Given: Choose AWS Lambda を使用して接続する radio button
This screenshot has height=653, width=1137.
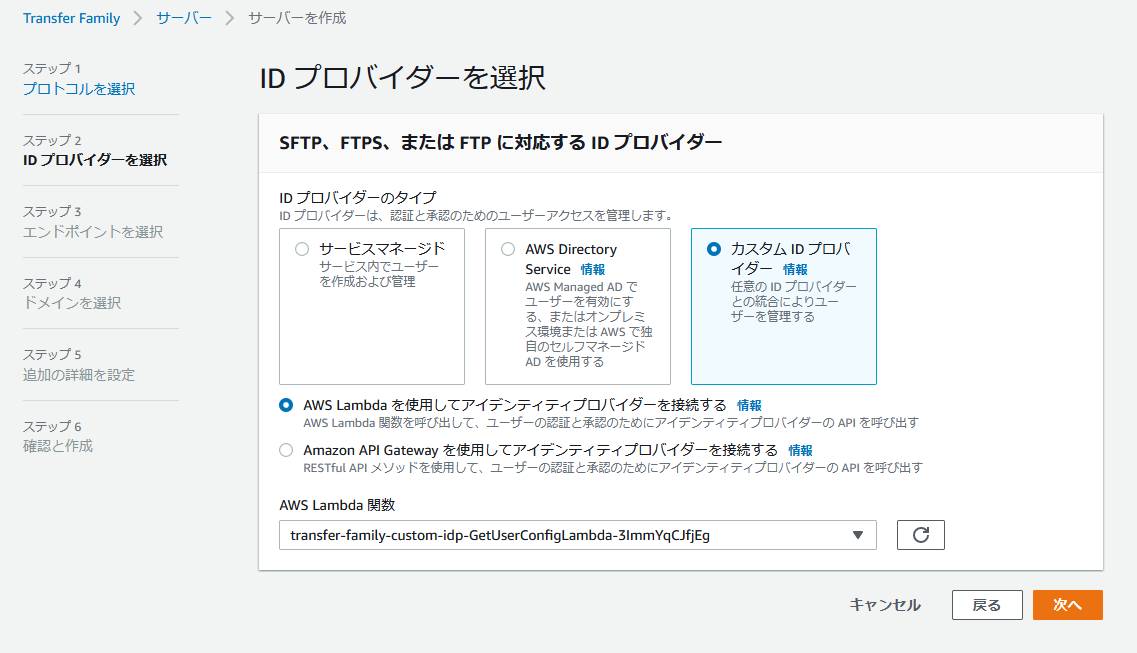Looking at the screenshot, I should (x=286, y=405).
